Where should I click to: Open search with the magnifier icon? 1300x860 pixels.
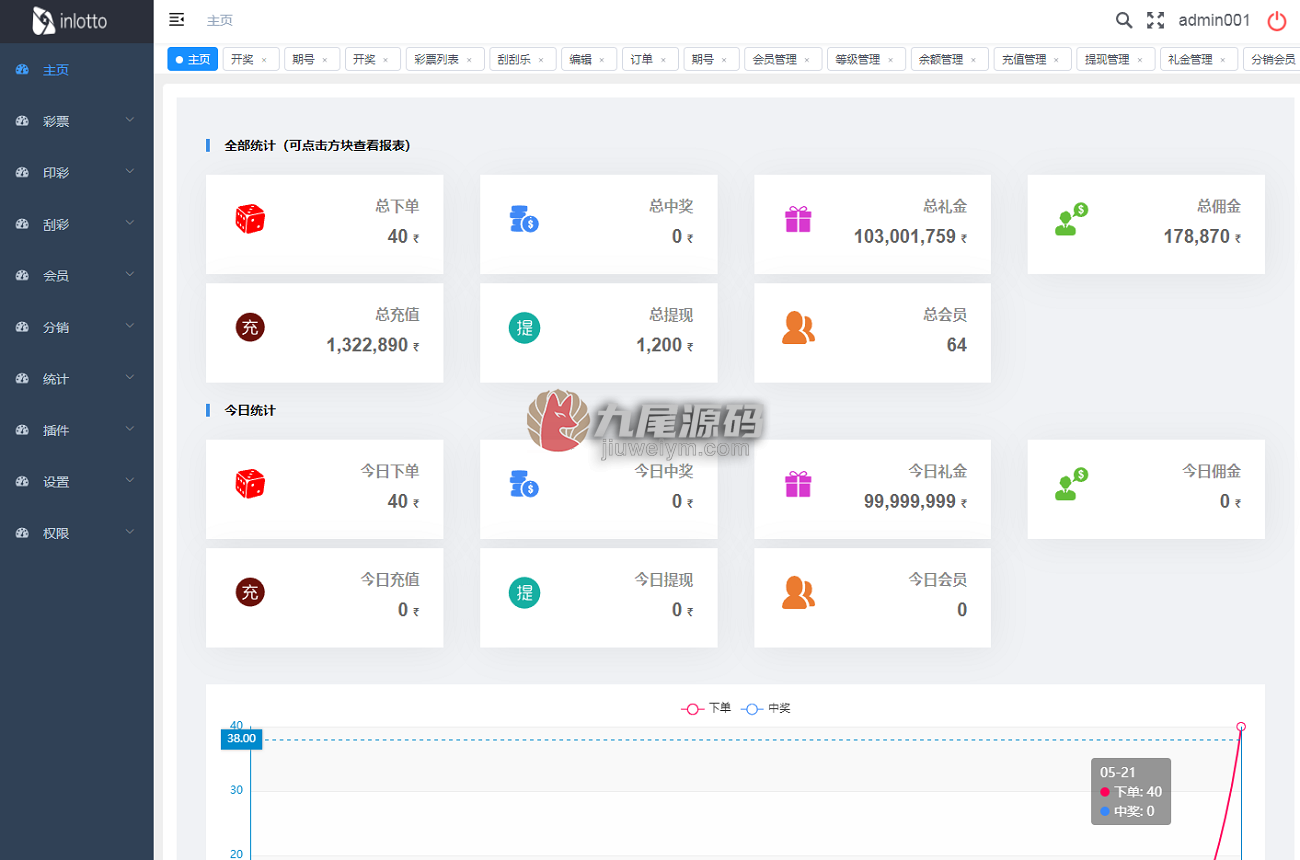(x=1124, y=20)
